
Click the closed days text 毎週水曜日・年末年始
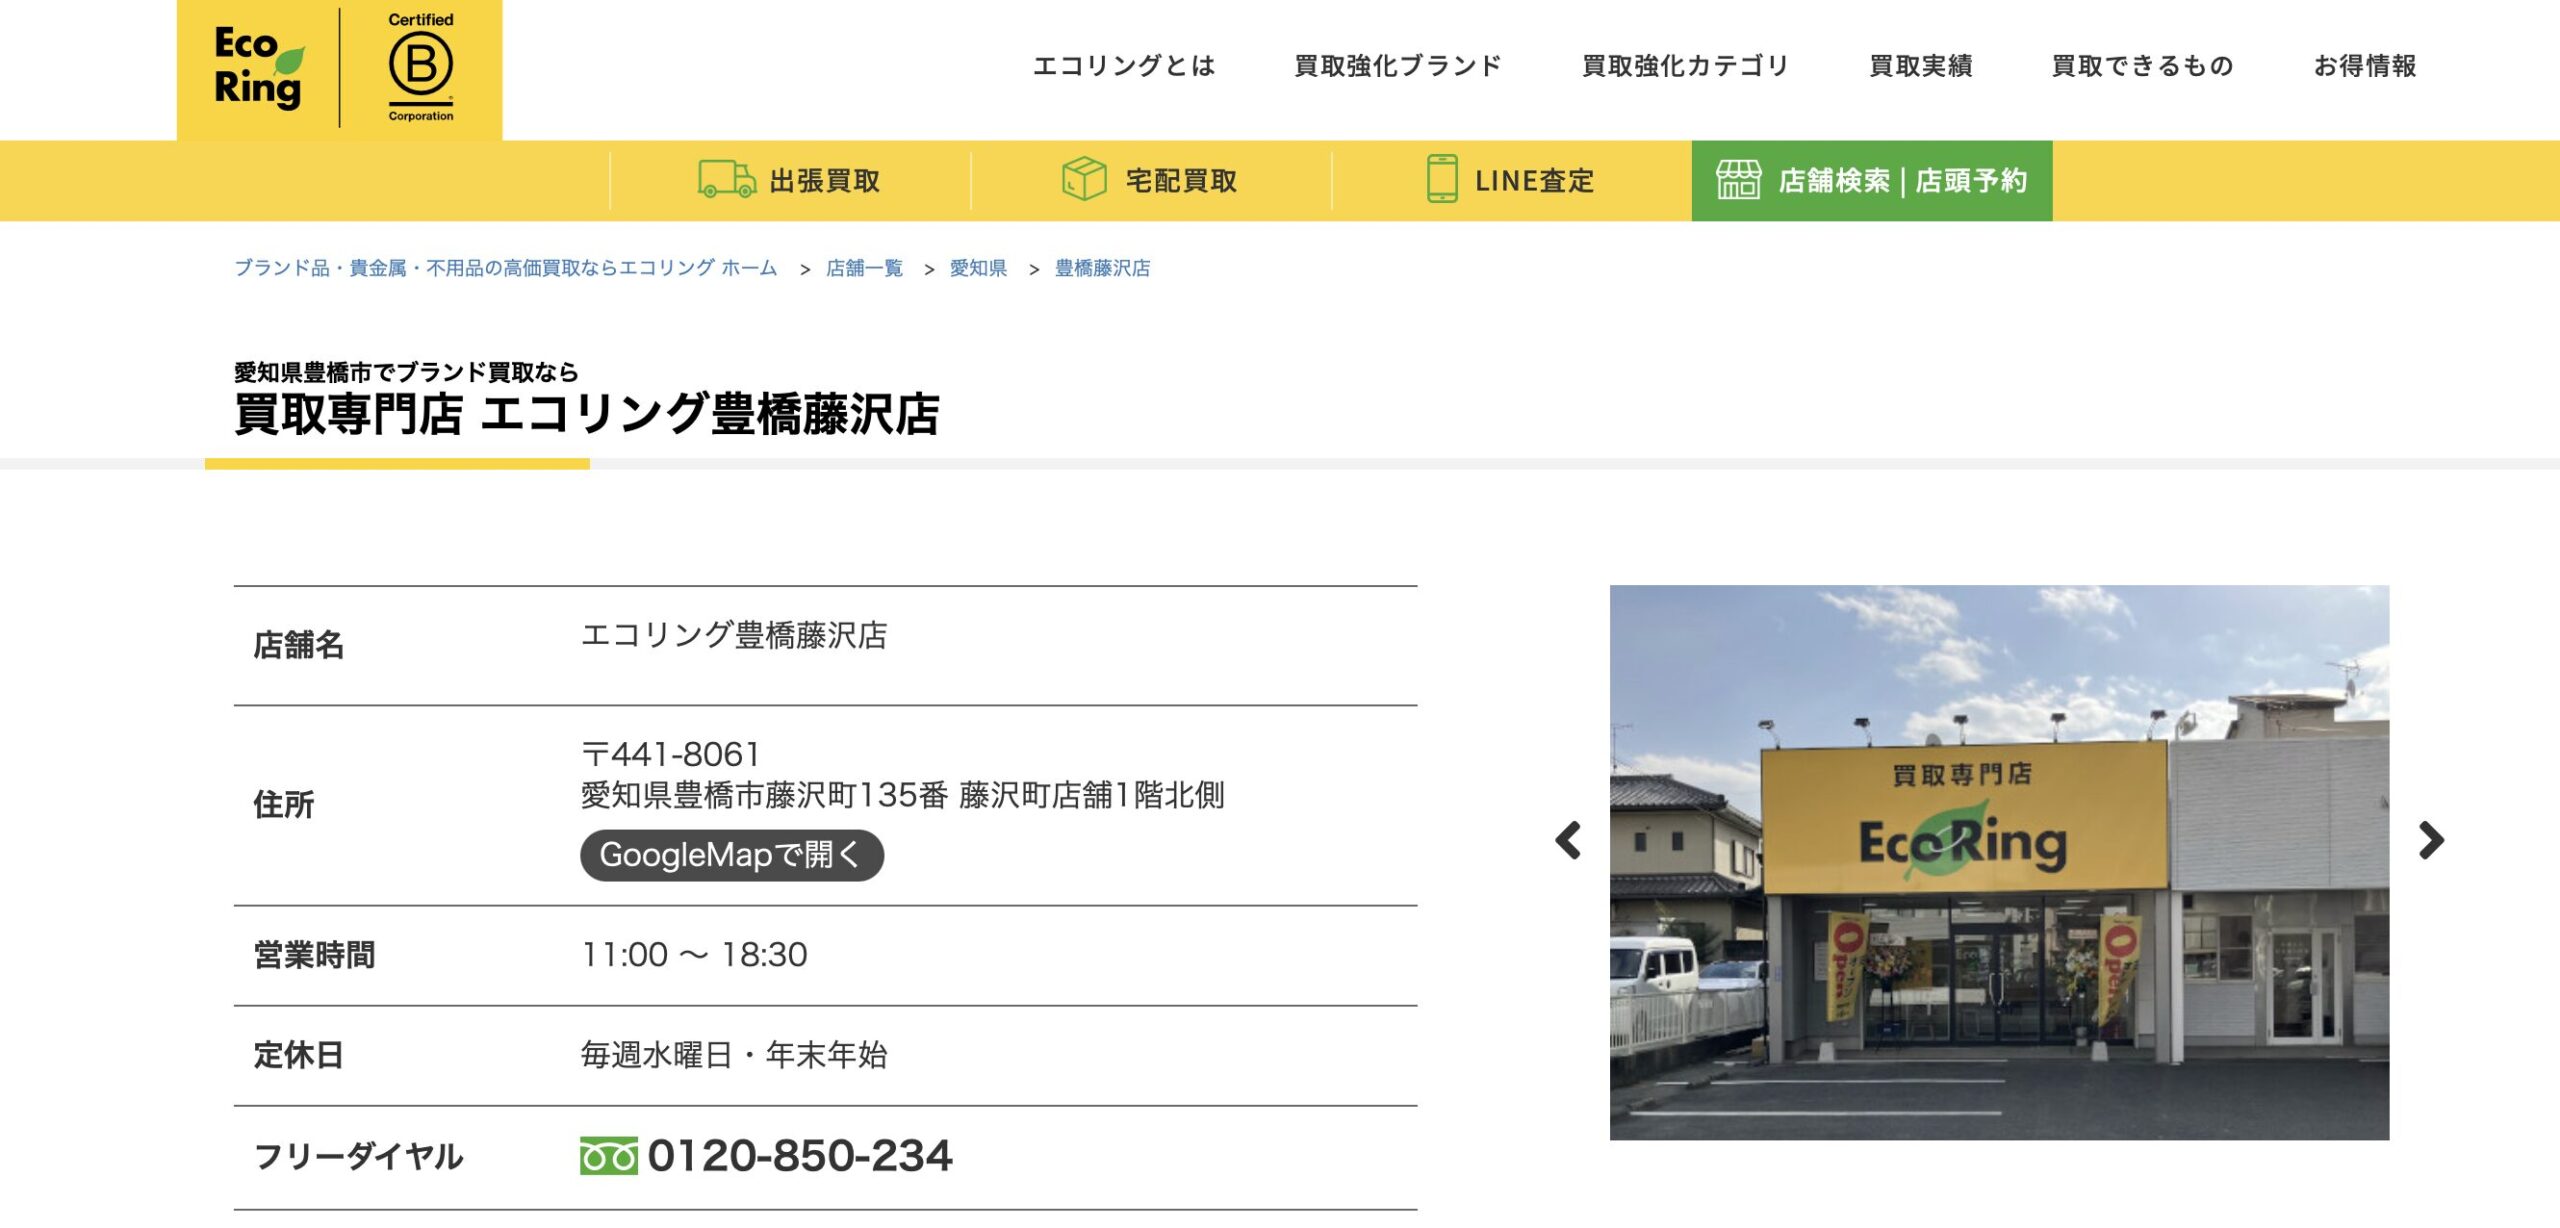click(x=734, y=1055)
